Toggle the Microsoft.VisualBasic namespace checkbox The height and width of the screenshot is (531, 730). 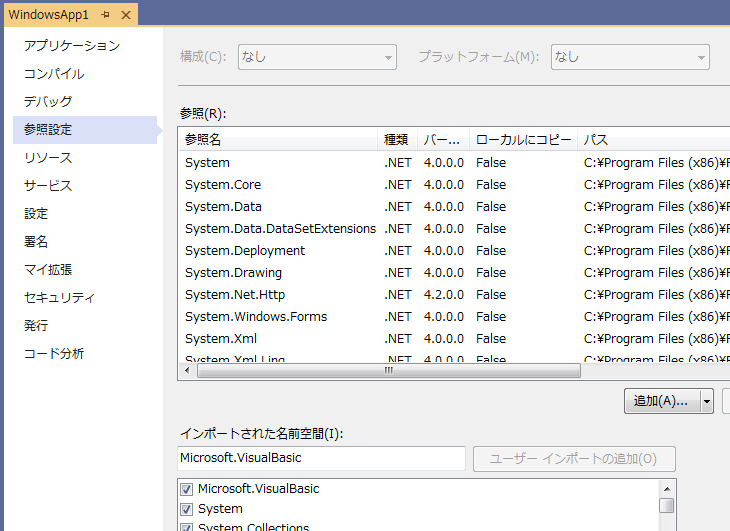tap(186, 489)
